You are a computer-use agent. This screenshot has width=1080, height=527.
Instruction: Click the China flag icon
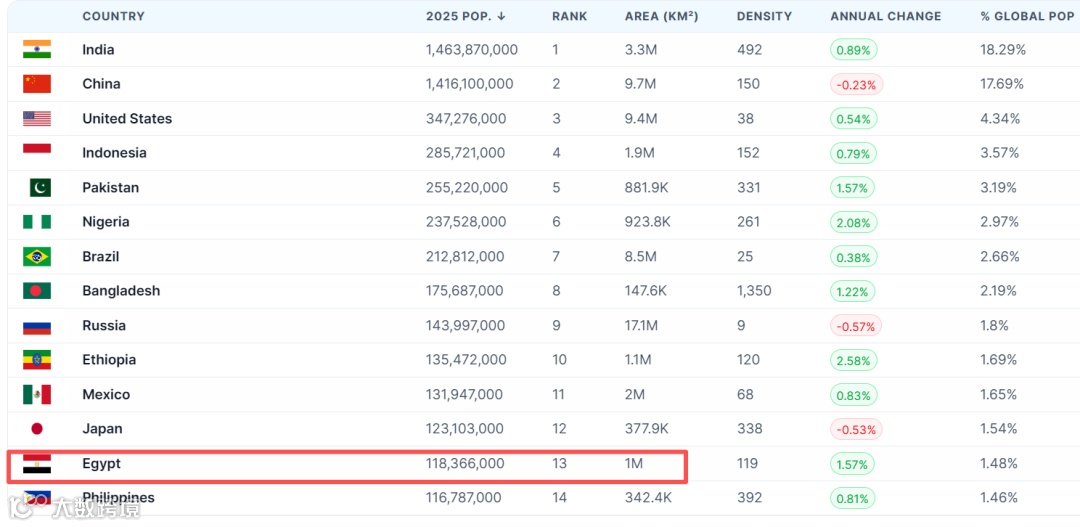[x=37, y=84]
